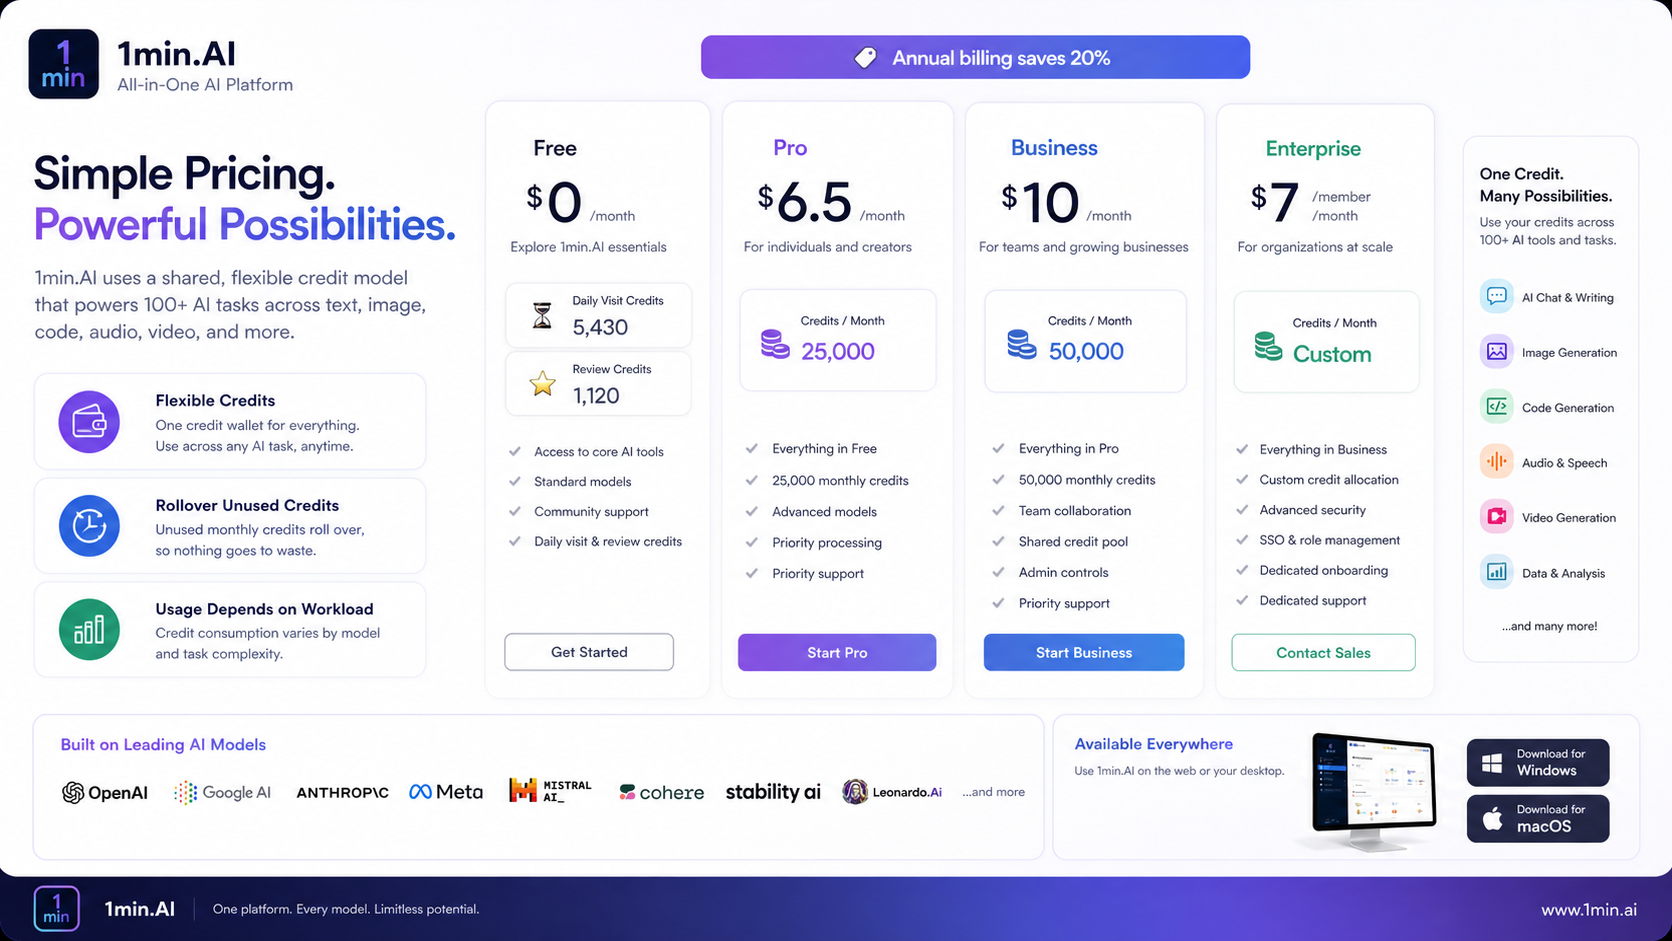Click Download for macOS button
Viewport: 1672px width, 941px height.
point(1538,819)
